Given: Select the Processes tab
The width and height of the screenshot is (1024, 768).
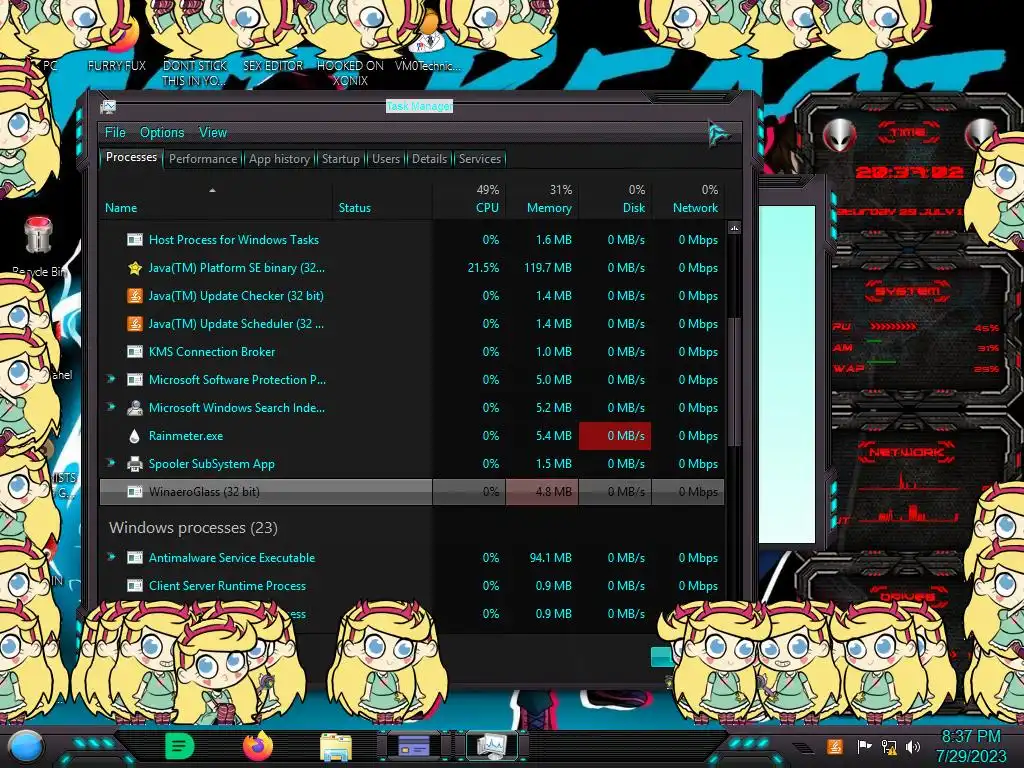Looking at the screenshot, I should click(x=131, y=157).
